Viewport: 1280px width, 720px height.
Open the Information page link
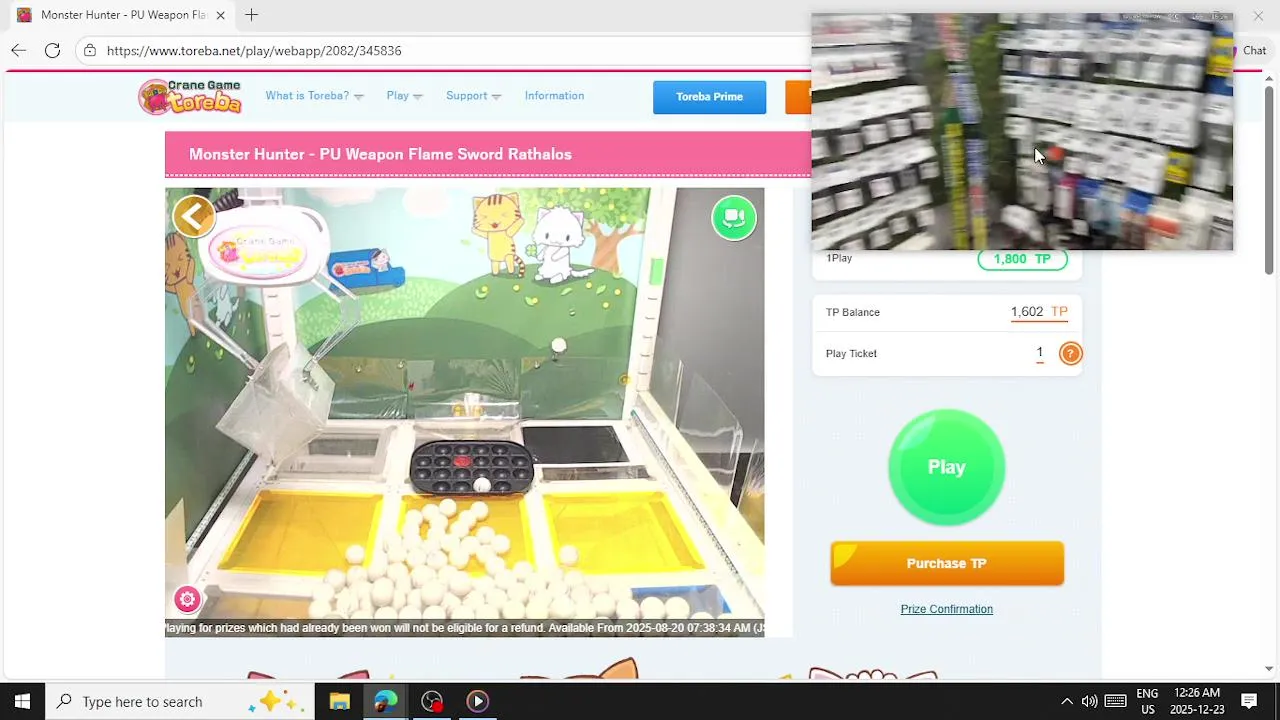(554, 96)
